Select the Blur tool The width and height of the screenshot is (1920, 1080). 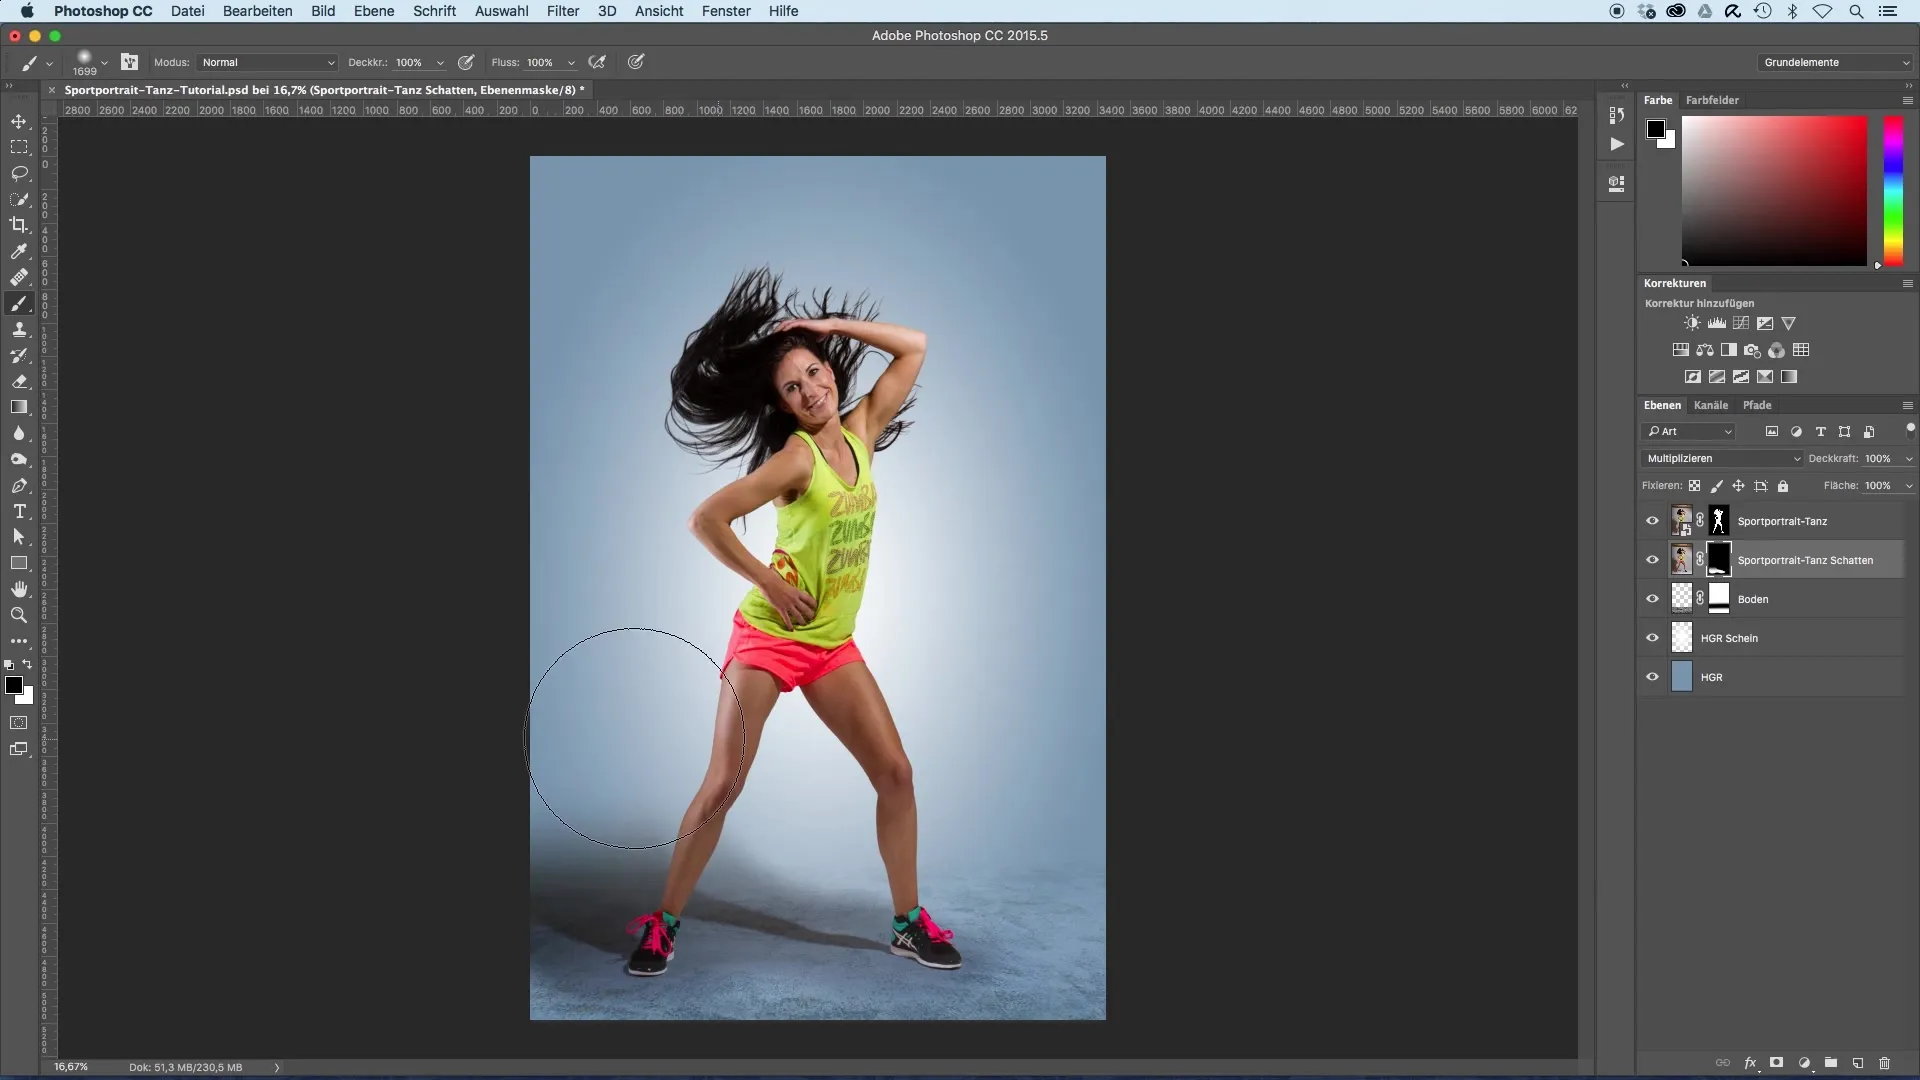[x=19, y=433]
